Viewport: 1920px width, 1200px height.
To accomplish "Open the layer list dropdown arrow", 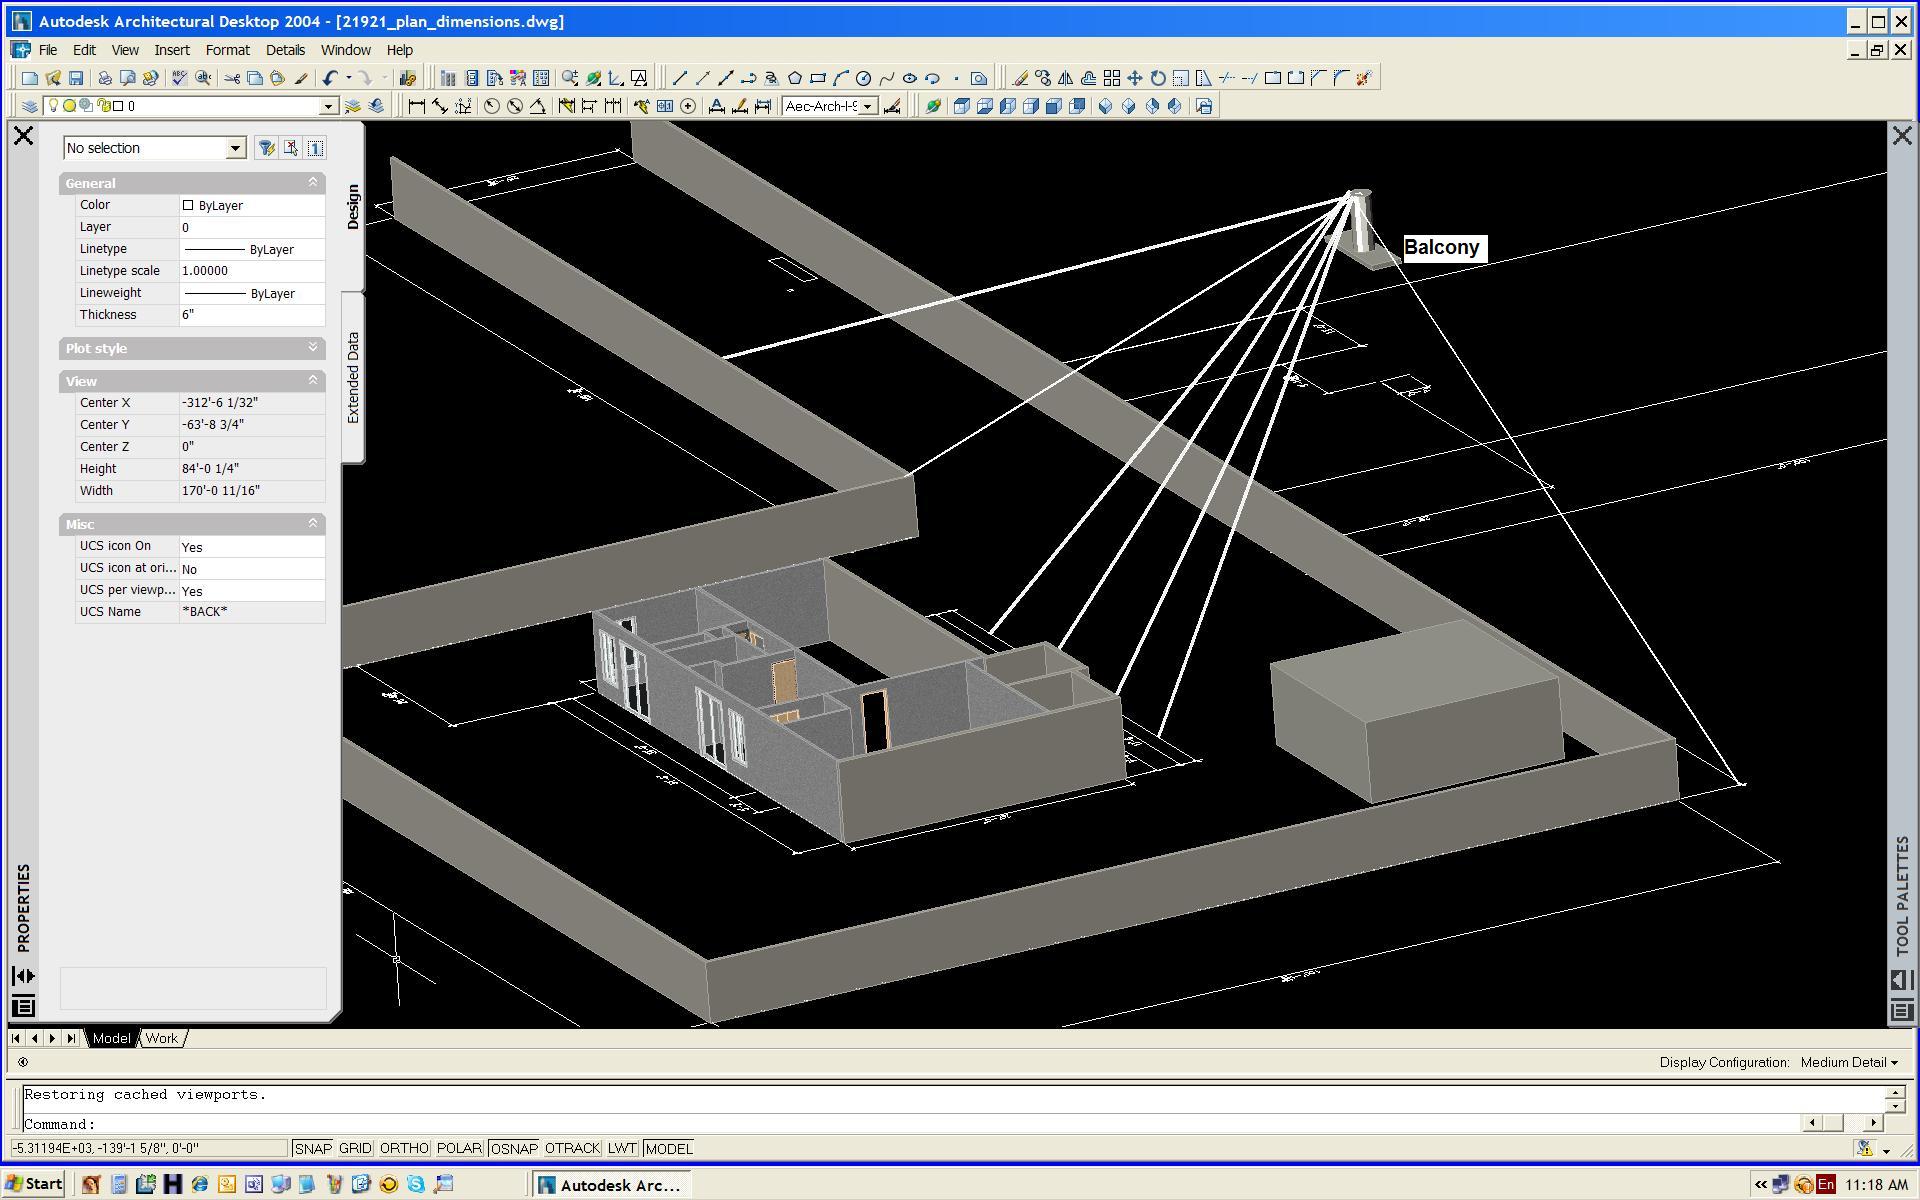I will point(328,106).
